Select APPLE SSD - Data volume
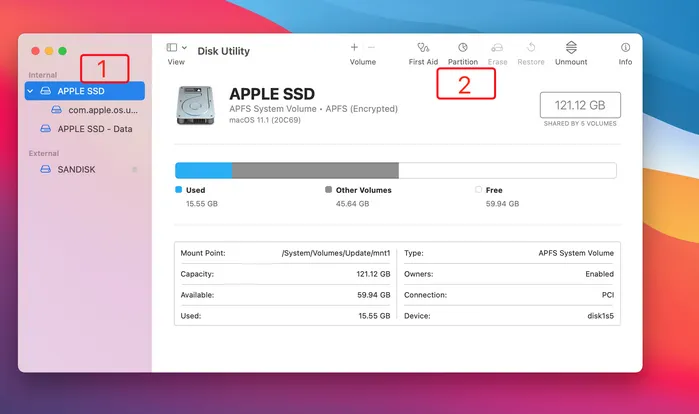This screenshot has height=414, width=699. click(94, 129)
